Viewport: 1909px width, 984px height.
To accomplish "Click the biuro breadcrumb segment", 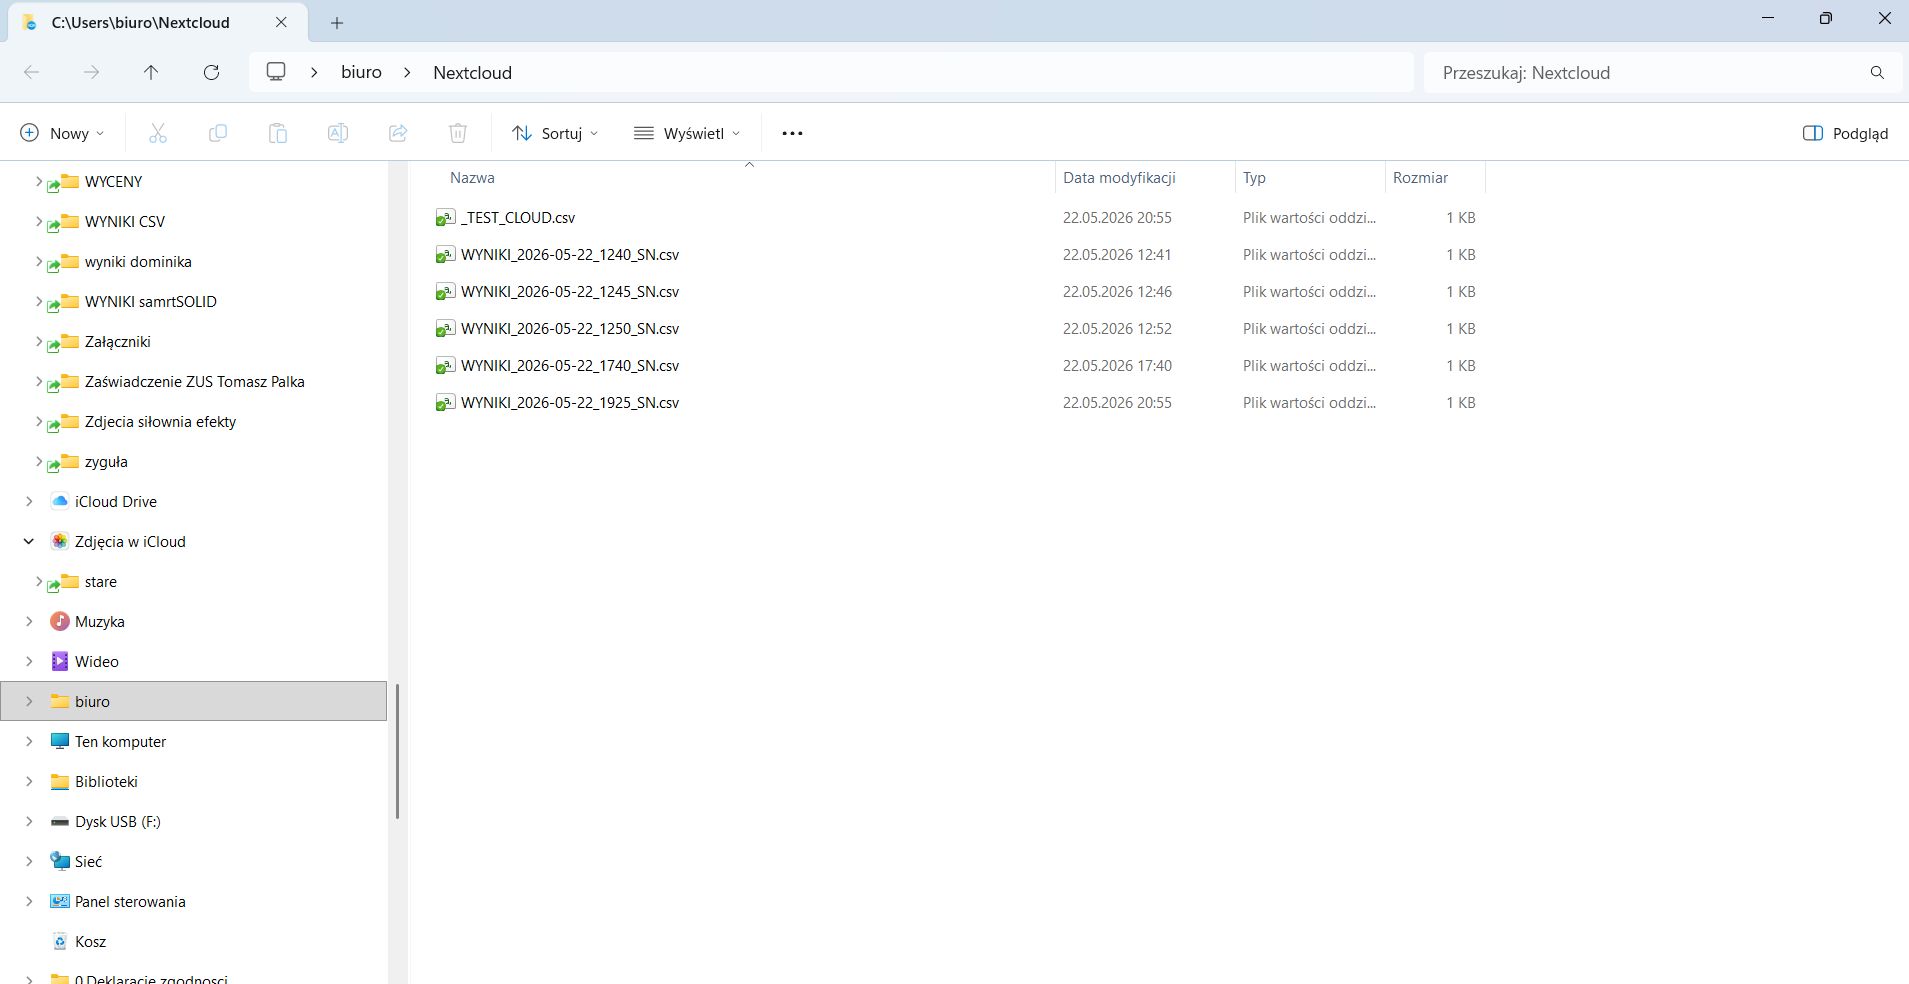I will tap(361, 72).
